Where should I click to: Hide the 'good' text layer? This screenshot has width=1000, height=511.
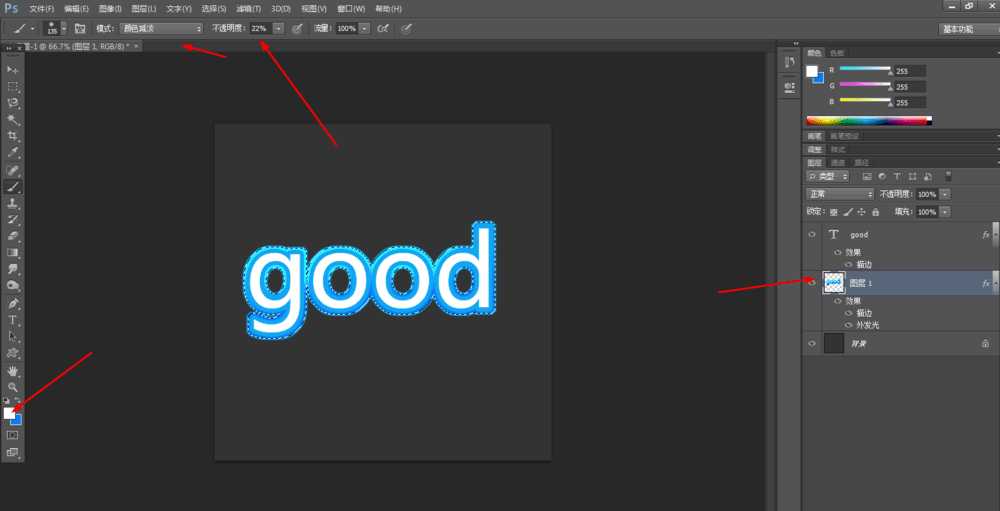coord(811,235)
